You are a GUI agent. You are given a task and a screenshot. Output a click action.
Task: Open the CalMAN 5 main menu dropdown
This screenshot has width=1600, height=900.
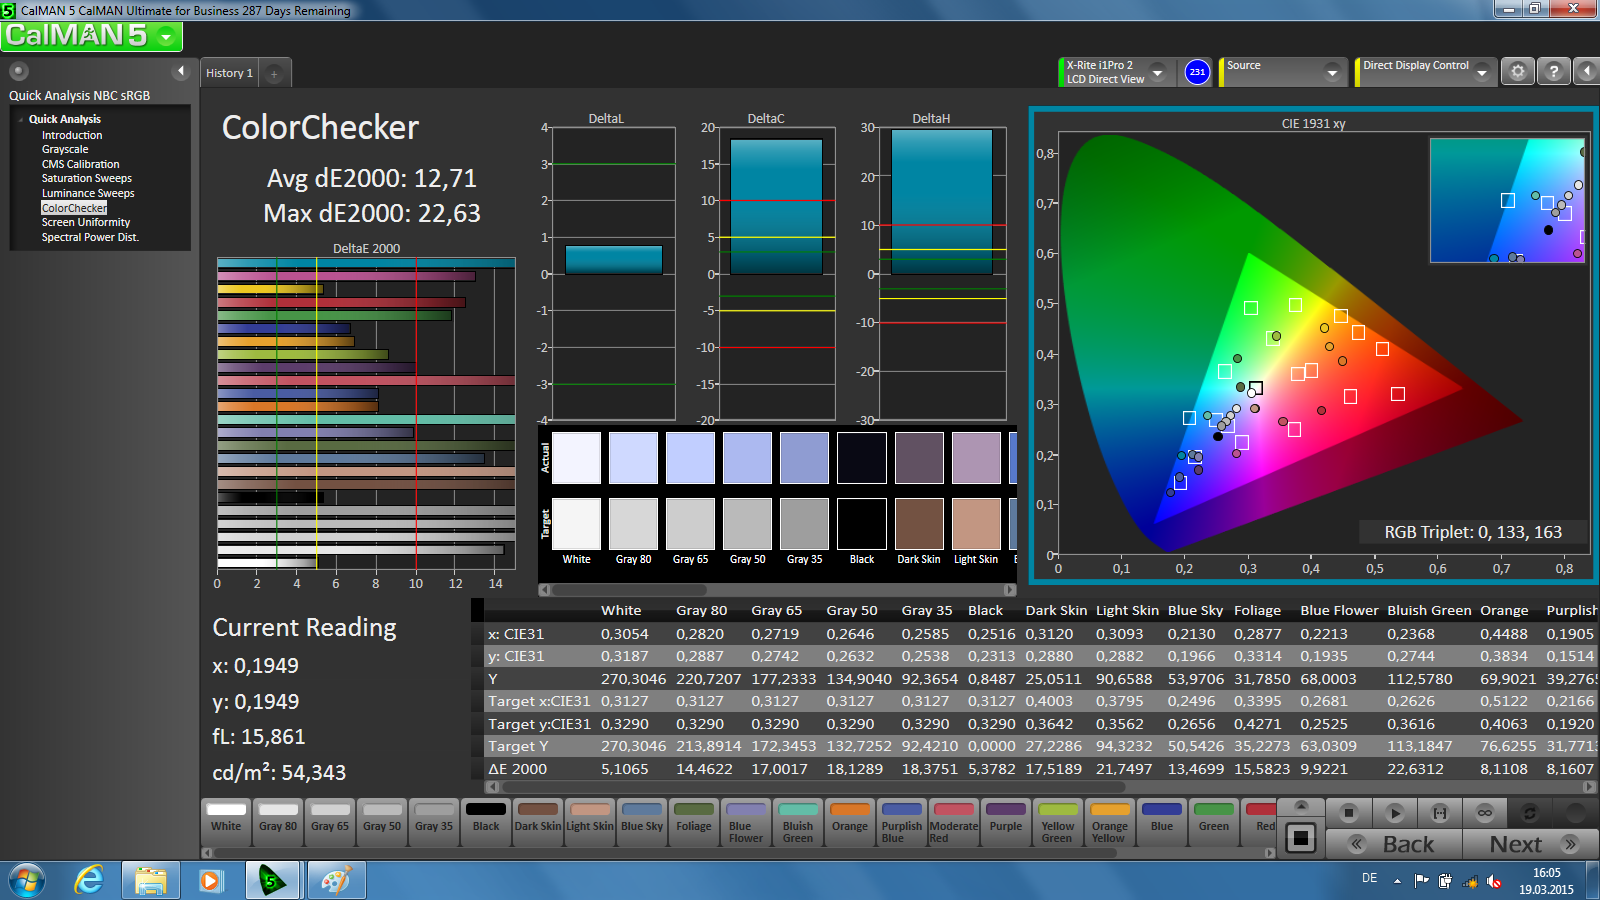tap(166, 37)
